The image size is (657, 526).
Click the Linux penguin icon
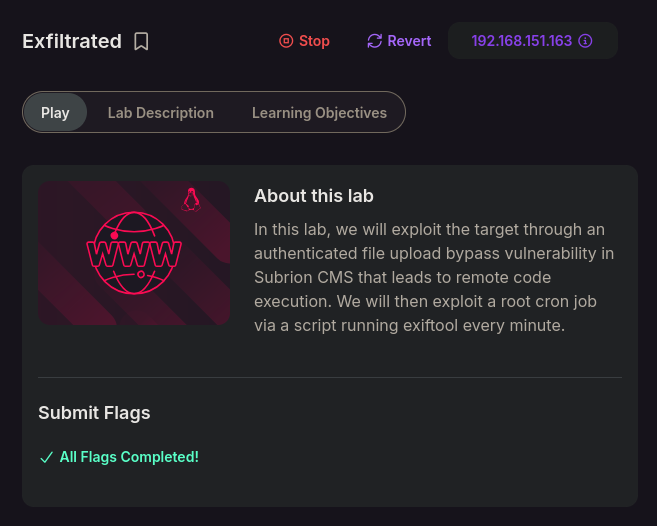[x=190, y=200]
